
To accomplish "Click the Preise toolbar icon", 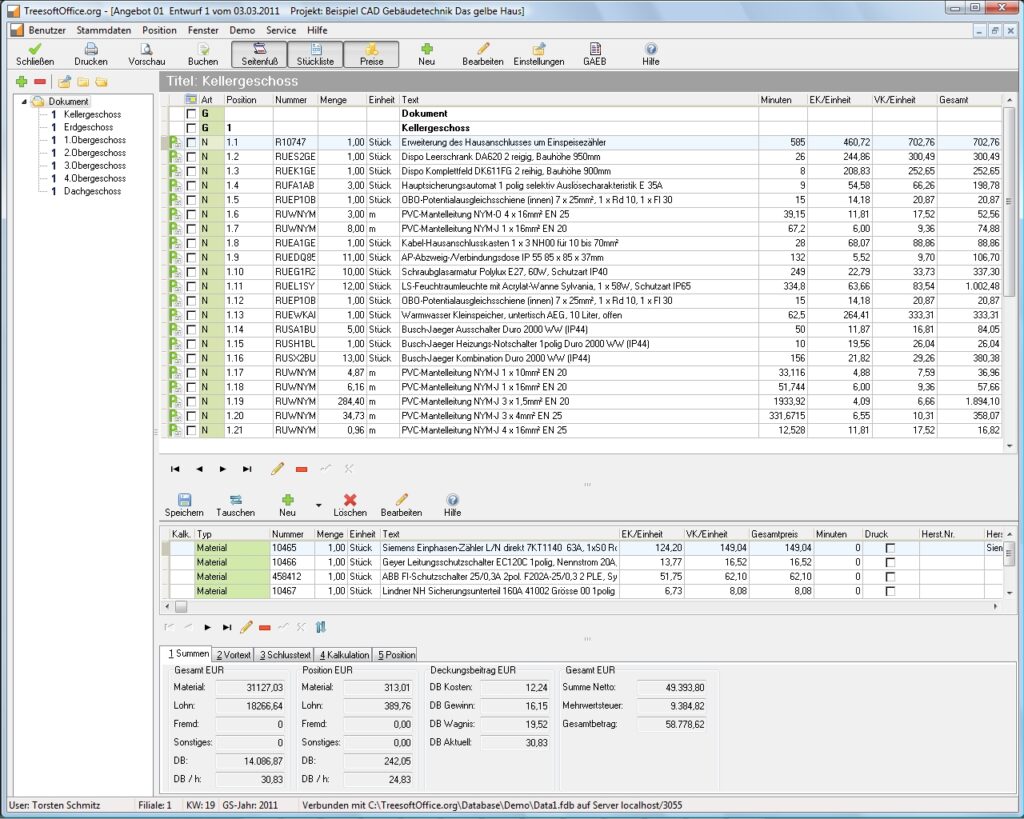I will (372, 53).
